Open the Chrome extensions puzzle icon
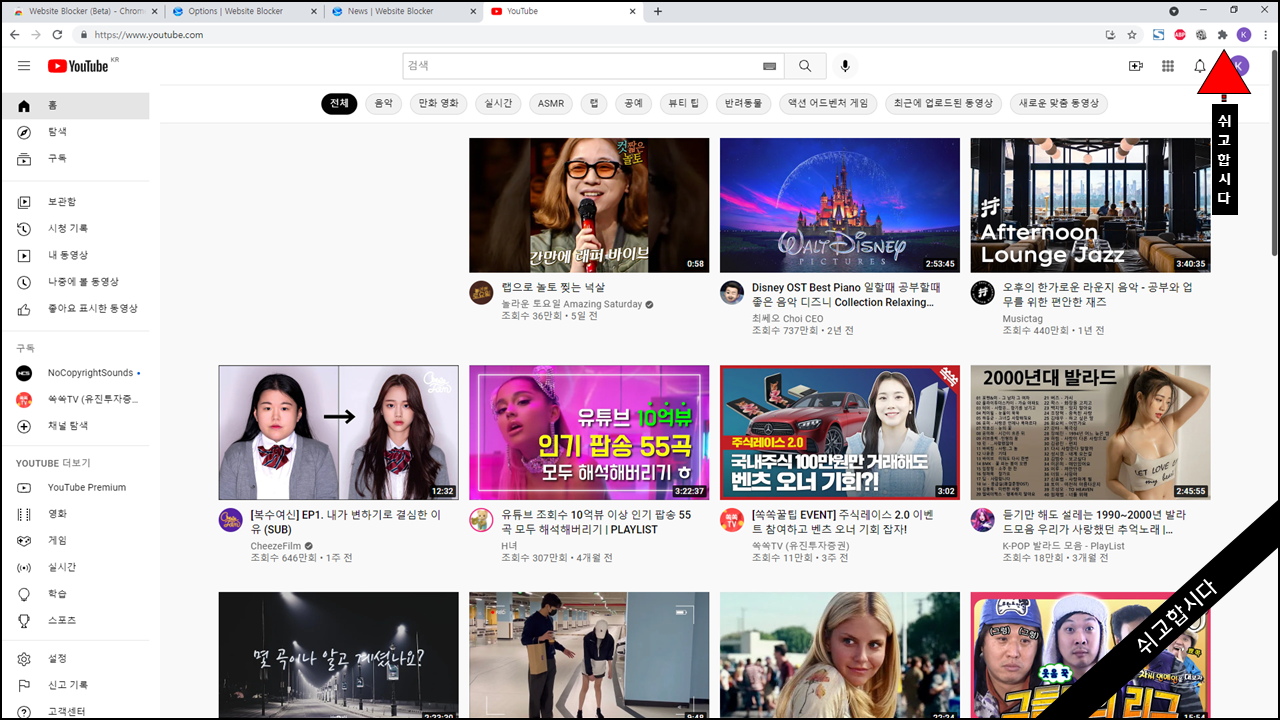This screenshot has height=720, width=1280. pyautogui.click(x=1222, y=34)
